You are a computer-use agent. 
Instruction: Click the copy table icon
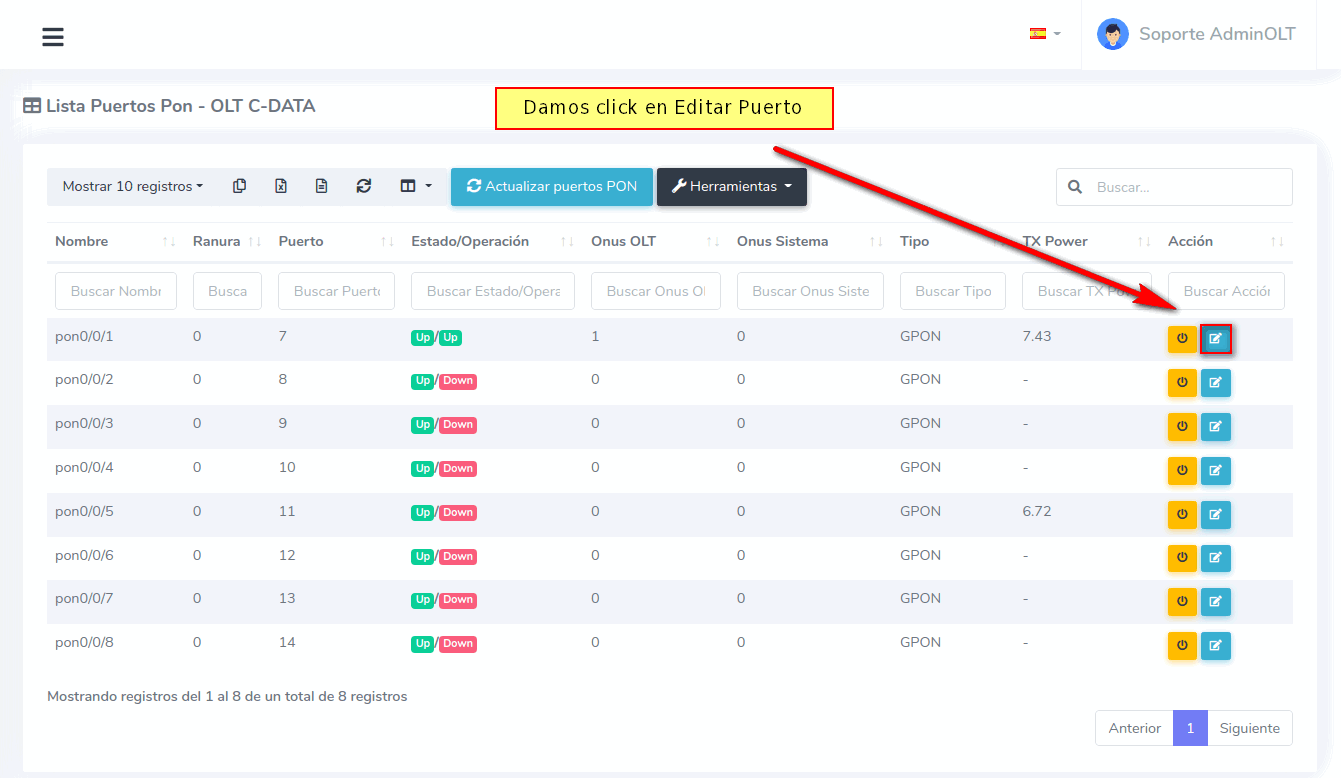(x=239, y=186)
